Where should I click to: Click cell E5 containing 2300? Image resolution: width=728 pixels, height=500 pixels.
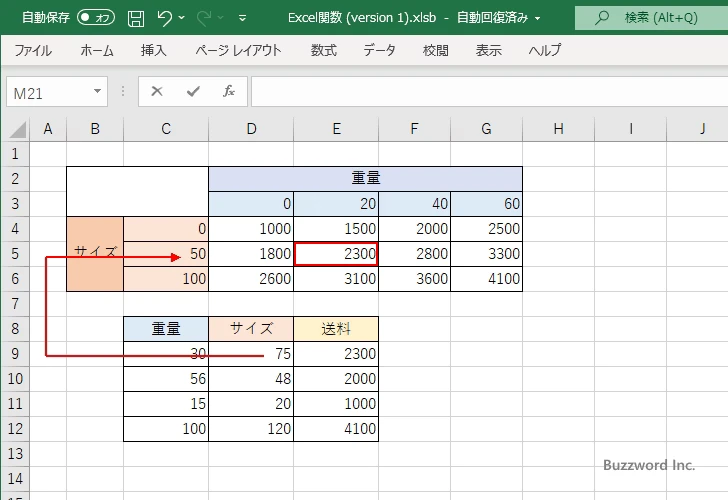(336, 254)
